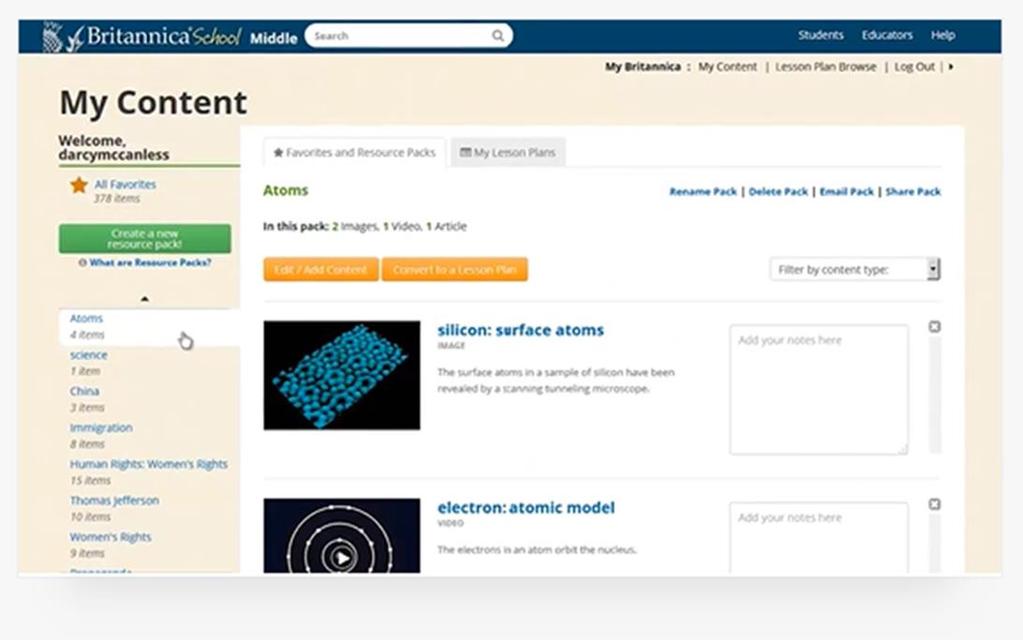Play the electron: atomic model video
1023x640 pixels.
(342, 557)
